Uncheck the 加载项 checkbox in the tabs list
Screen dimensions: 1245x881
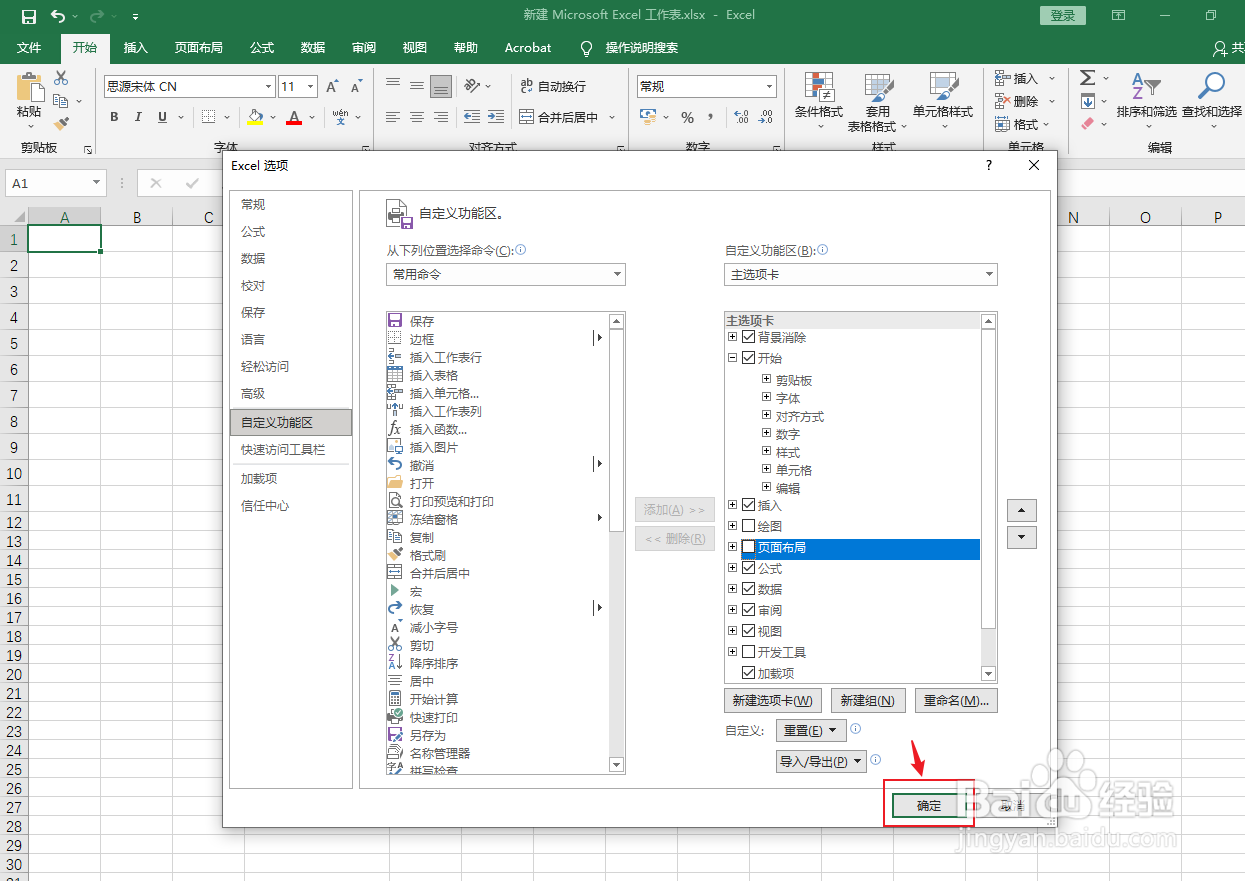pos(749,673)
